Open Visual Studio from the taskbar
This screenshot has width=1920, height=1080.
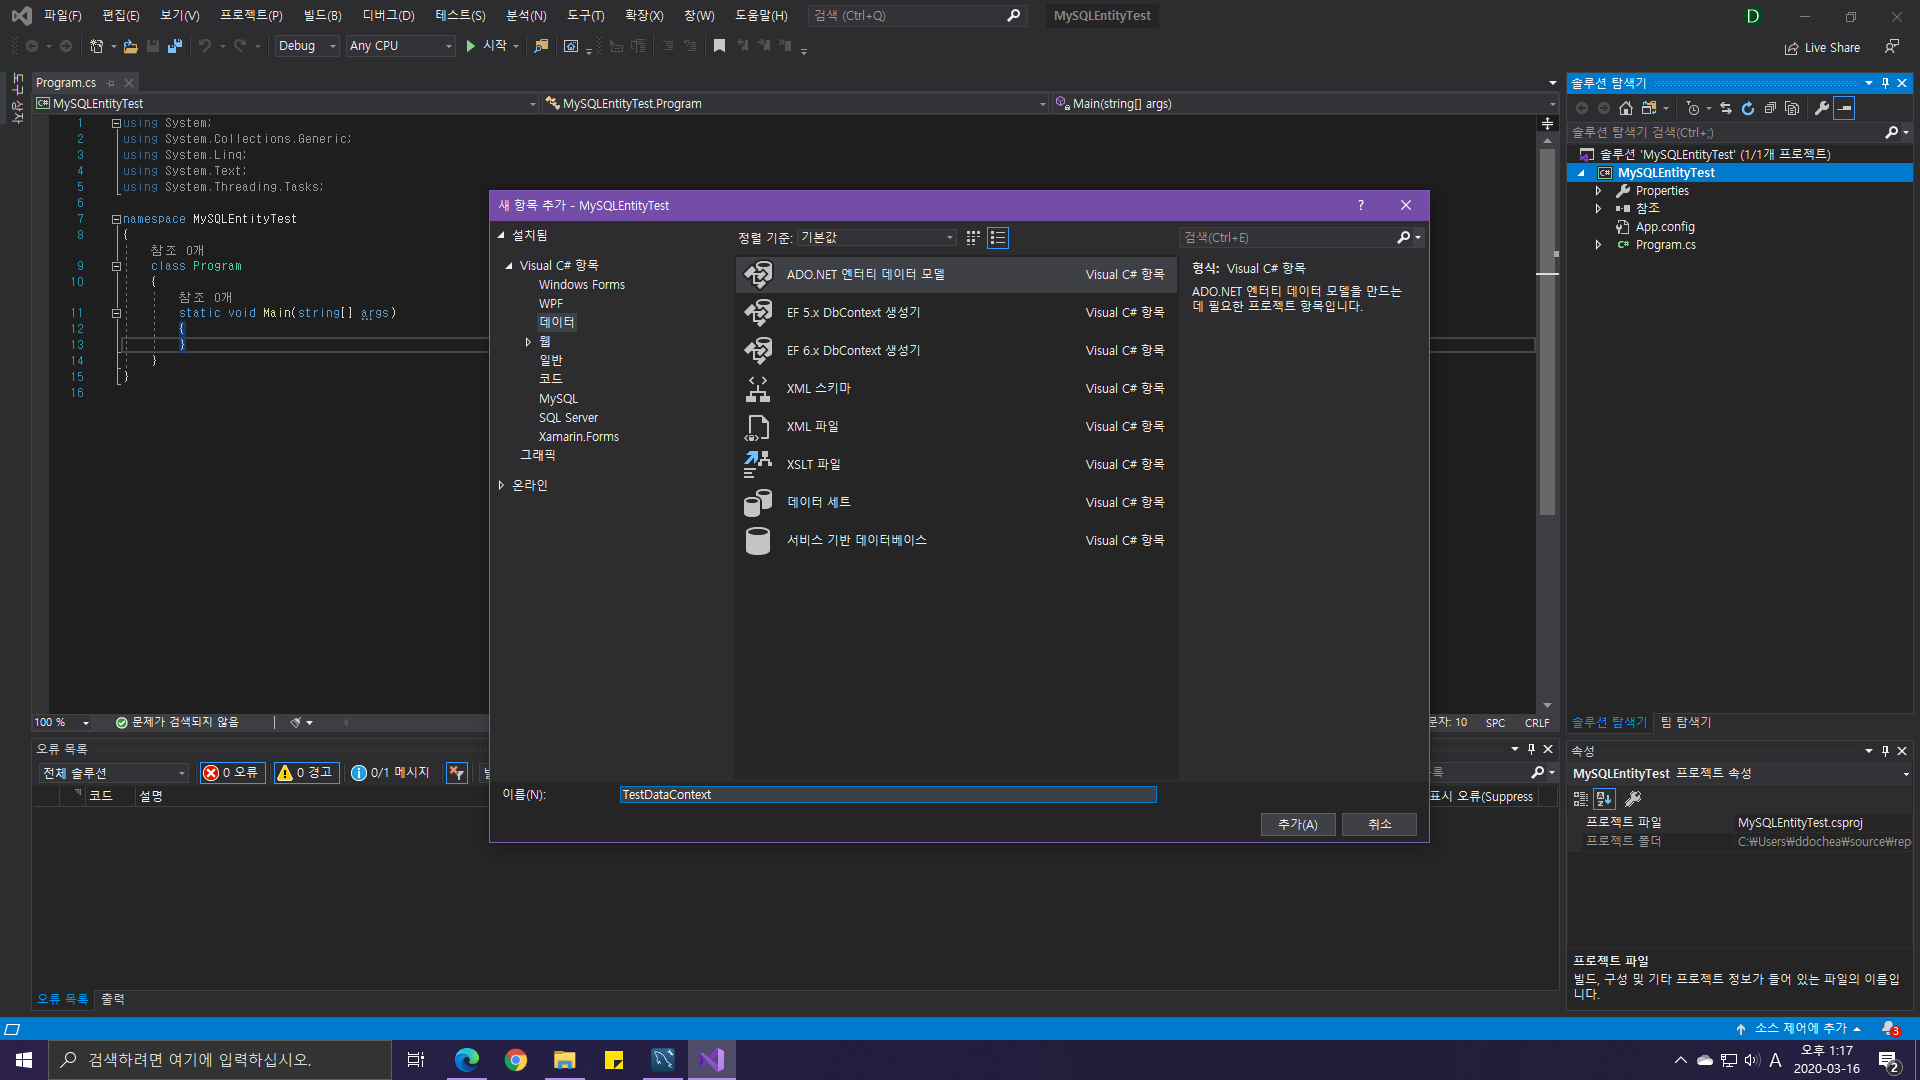click(712, 1060)
